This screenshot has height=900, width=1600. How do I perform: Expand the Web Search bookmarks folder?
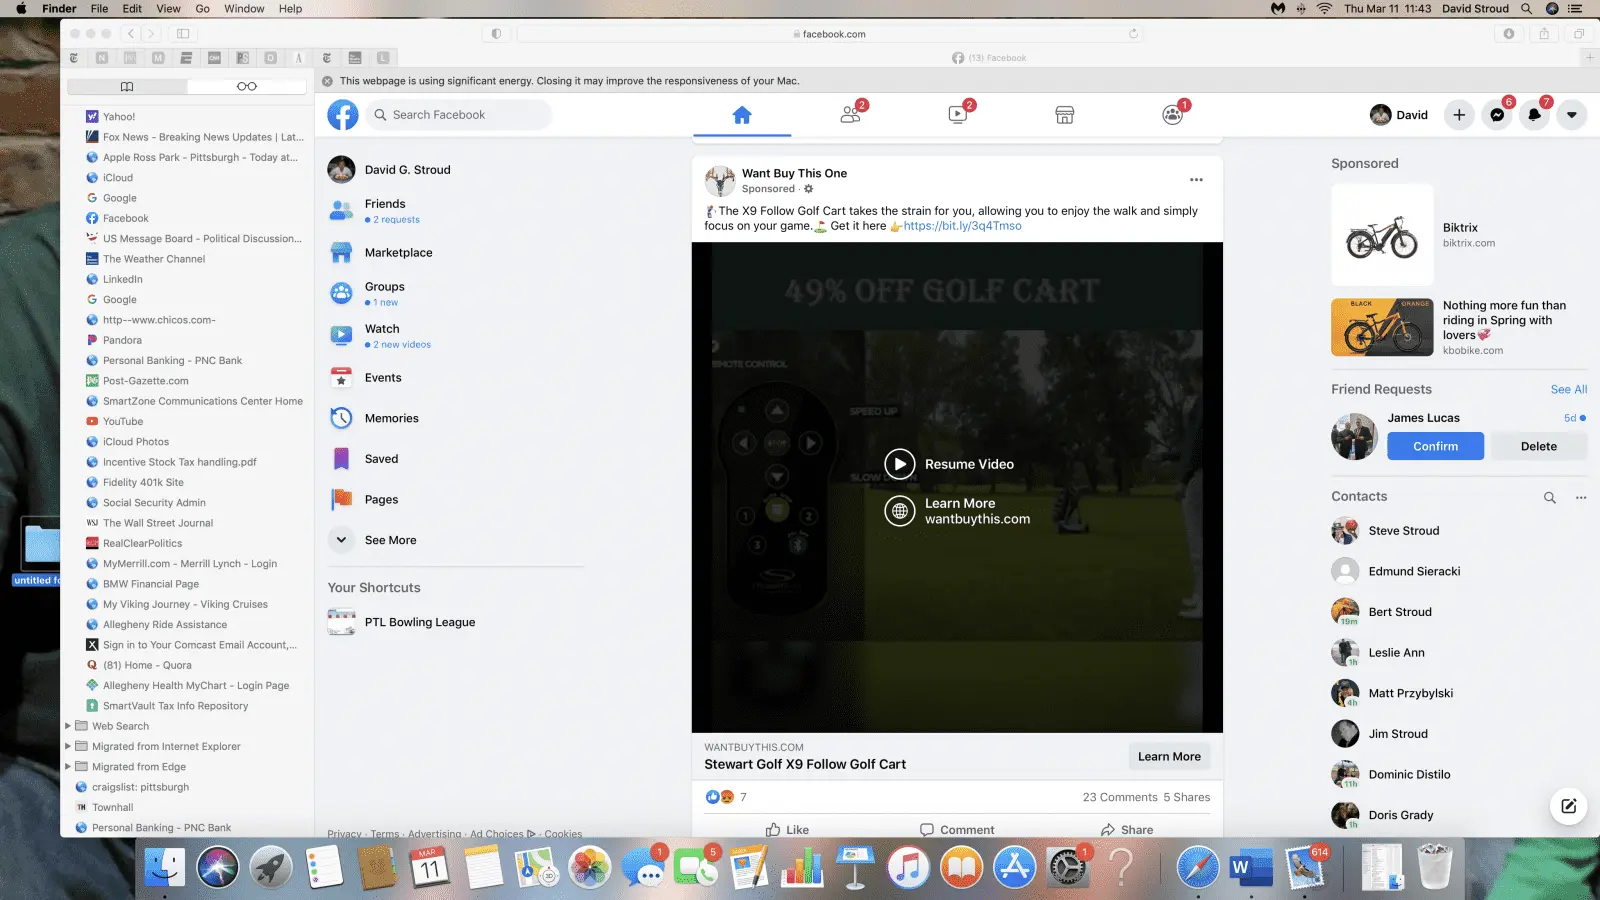(68, 726)
